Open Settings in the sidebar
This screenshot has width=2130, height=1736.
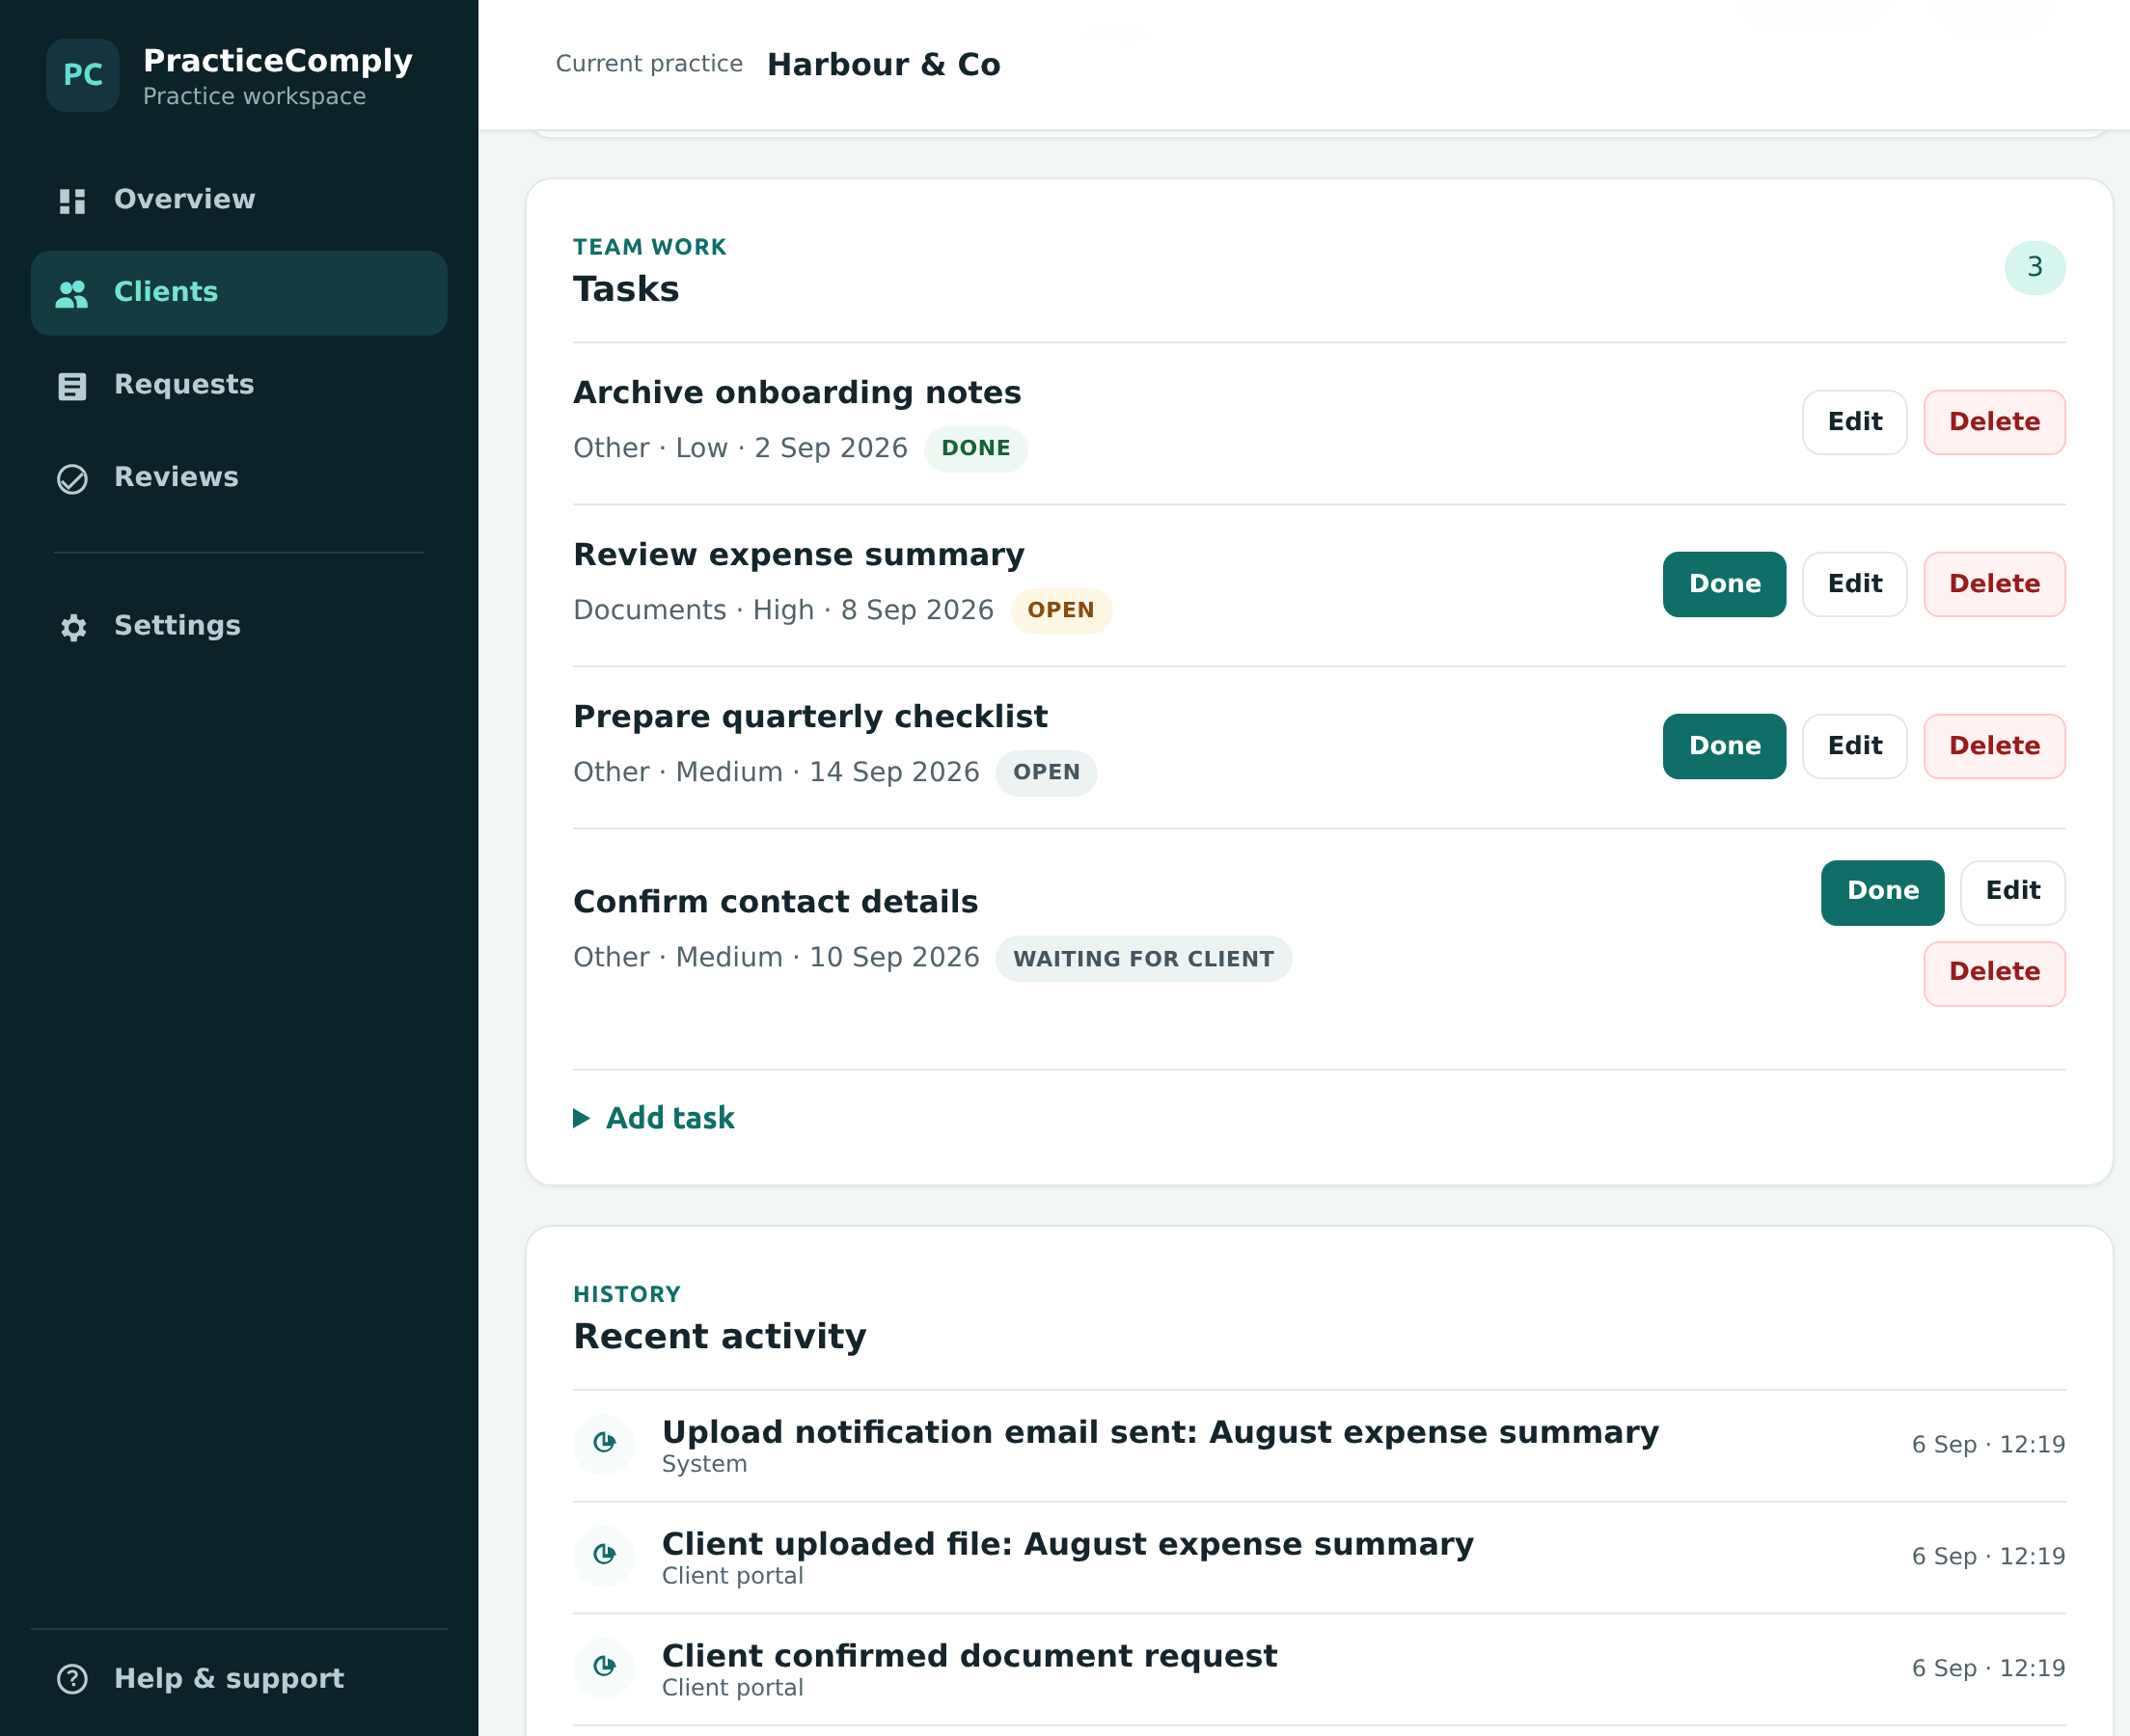[239, 626]
